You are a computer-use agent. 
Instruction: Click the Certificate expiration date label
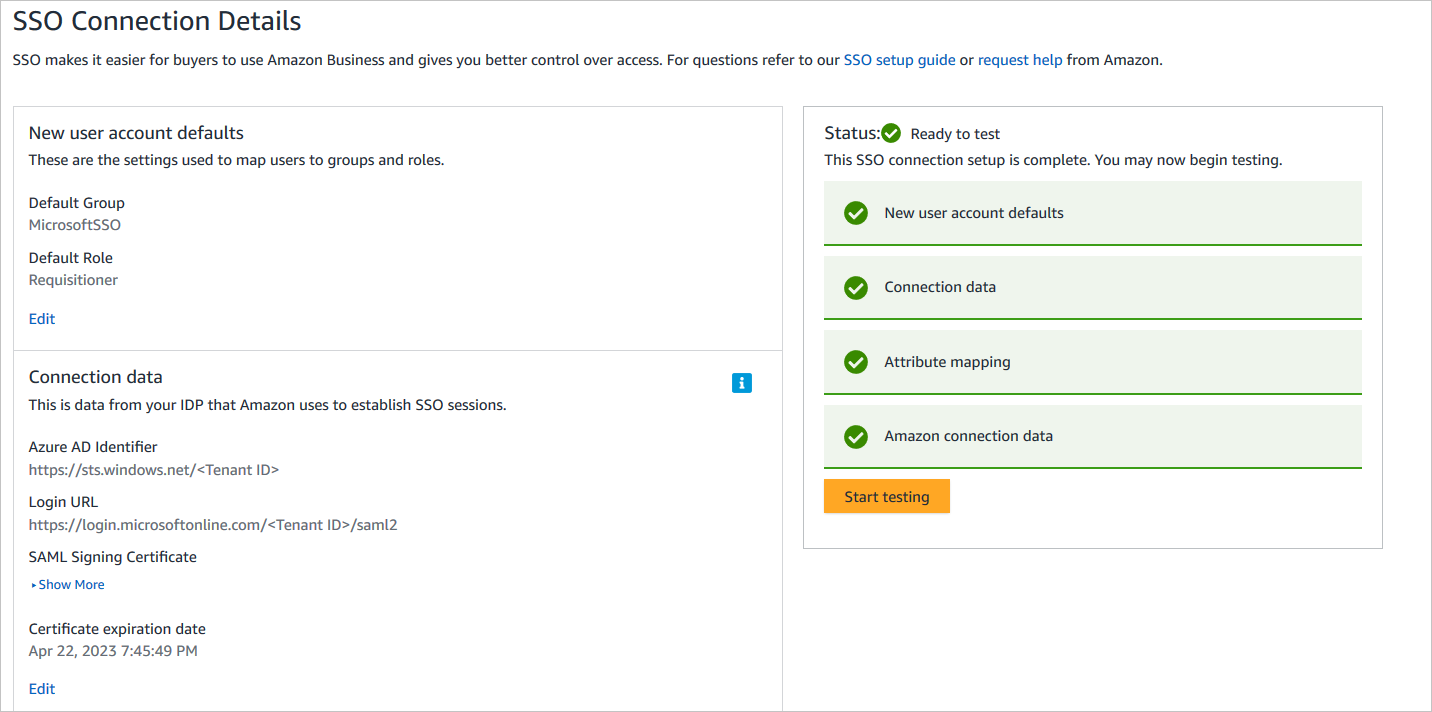point(117,629)
